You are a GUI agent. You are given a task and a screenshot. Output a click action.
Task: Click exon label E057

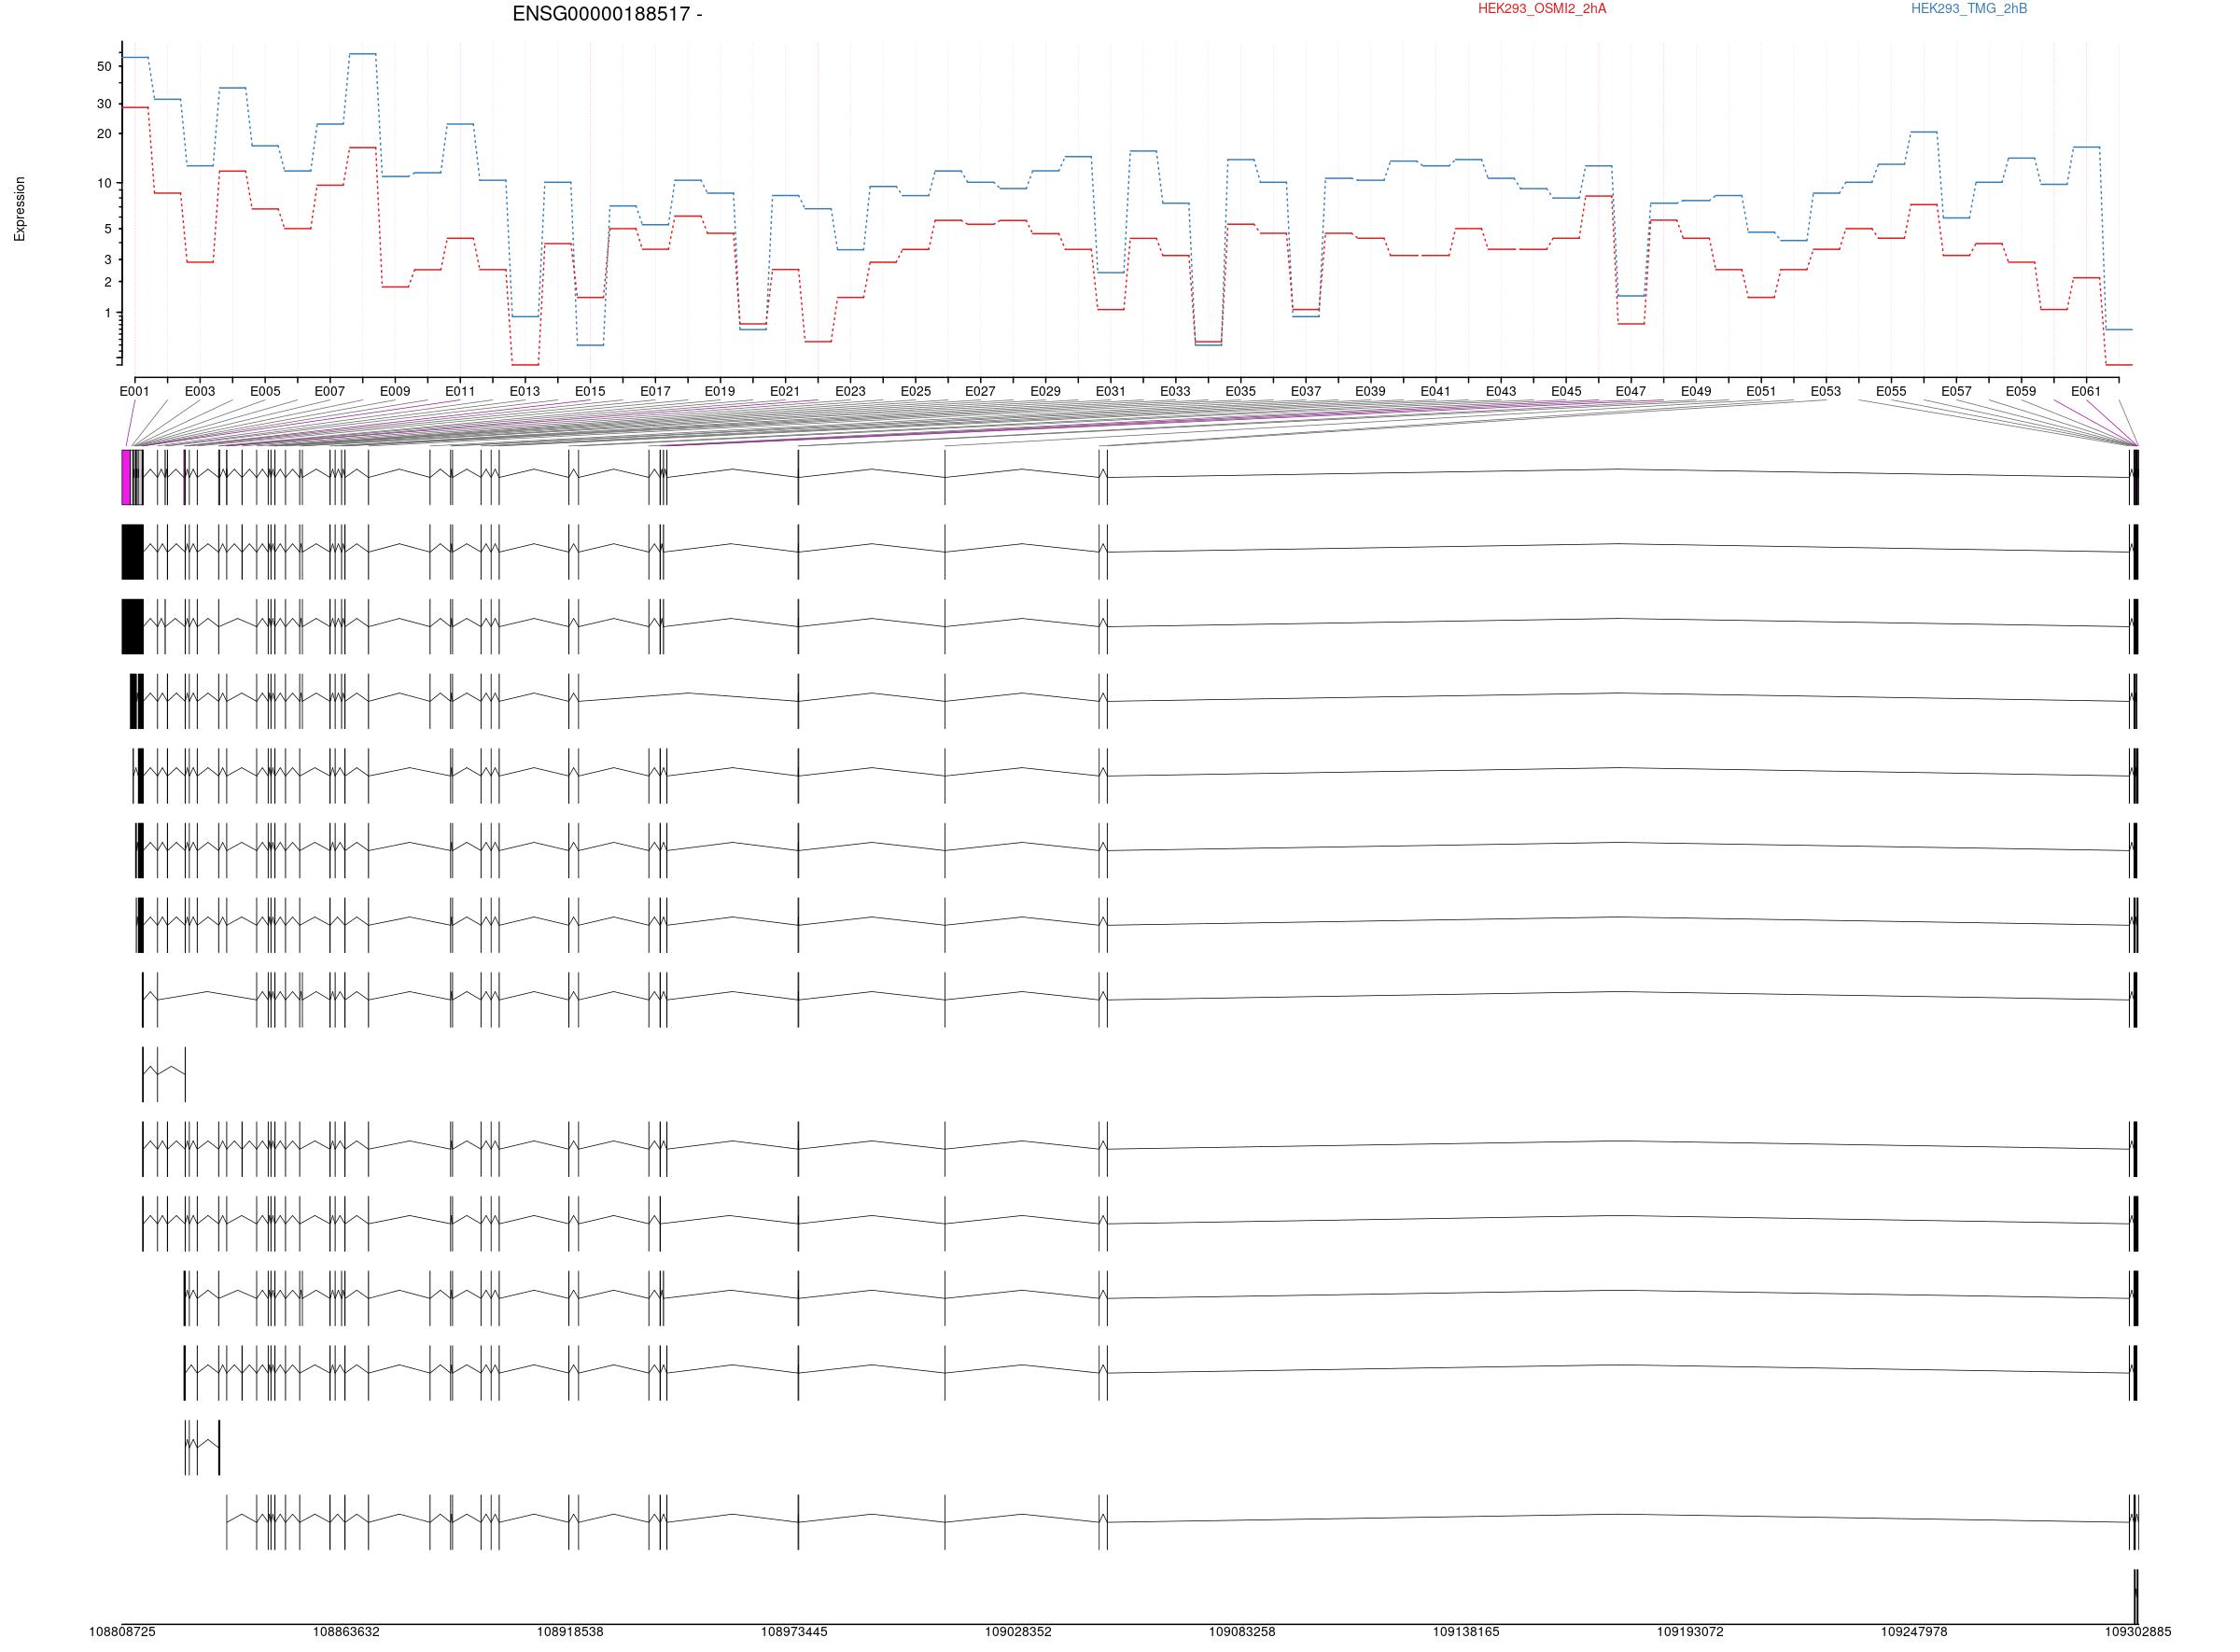pyautogui.click(x=1957, y=392)
